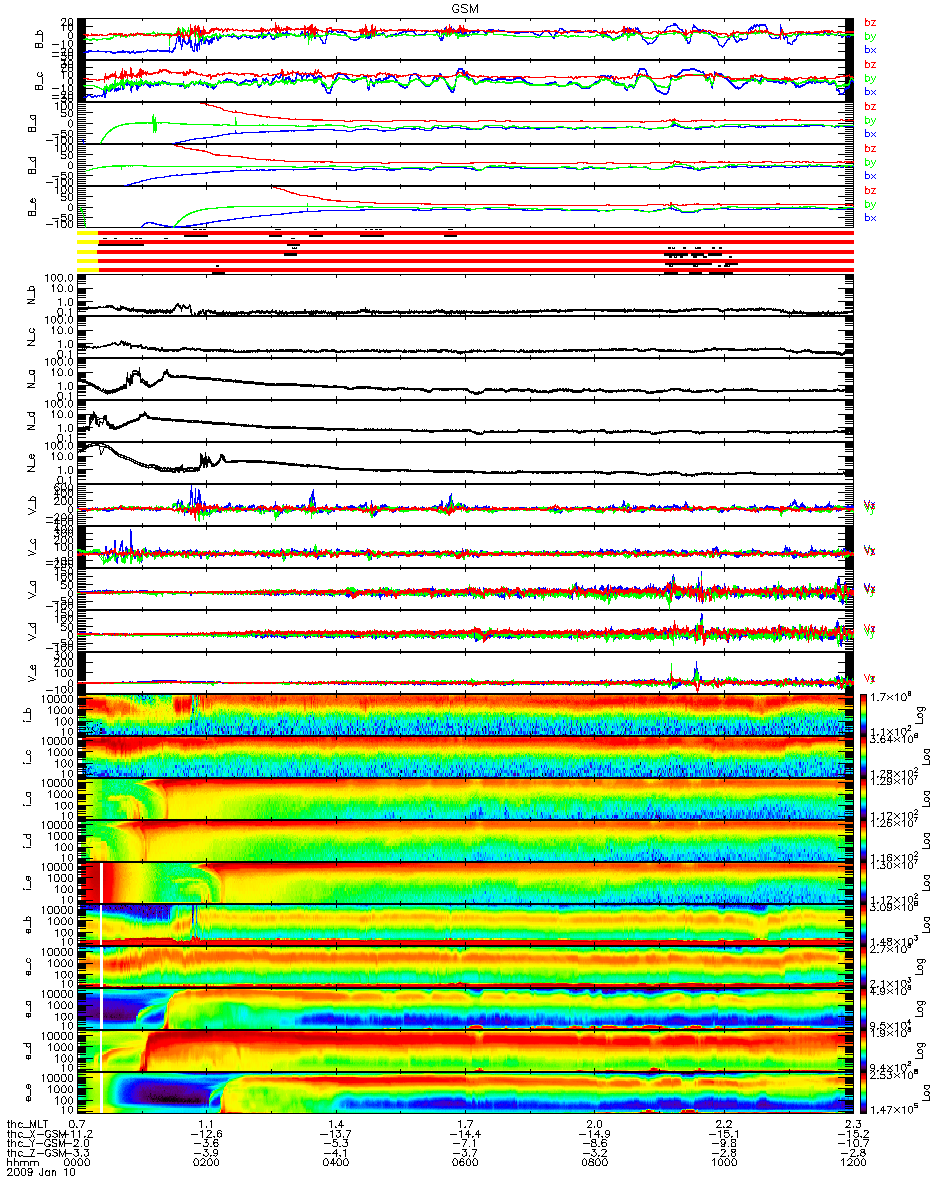Screen dimensions: 930x1200
Task: Click the by legend of B_c panel
Action: [x=869, y=78]
